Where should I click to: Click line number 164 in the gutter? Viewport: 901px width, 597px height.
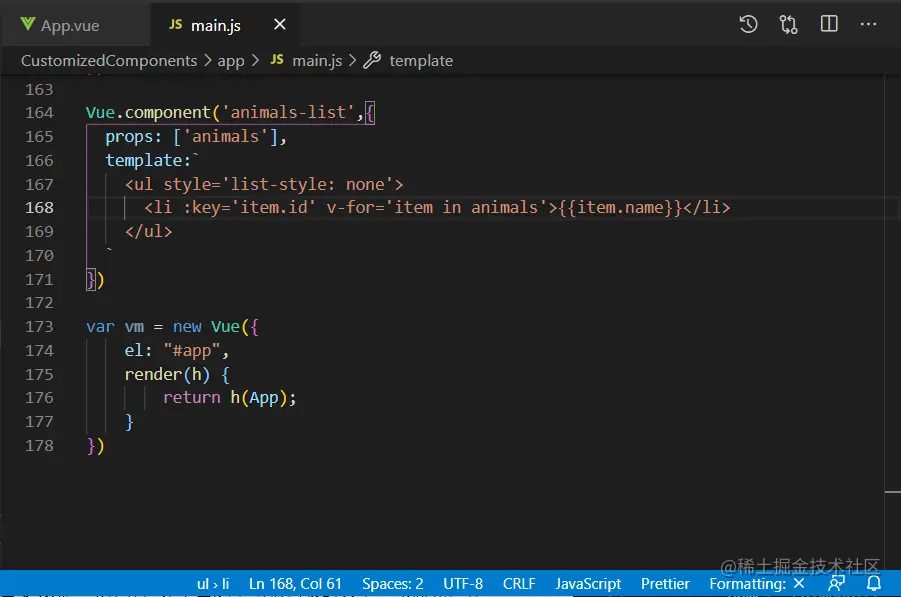tap(39, 113)
